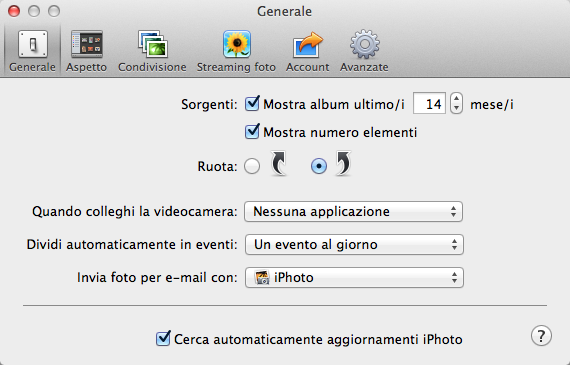The height and width of the screenshot is (365, 570).
Task: Click the clockwise rotate arrow icon
Action: pyautogui.click(x=343, y=163)
